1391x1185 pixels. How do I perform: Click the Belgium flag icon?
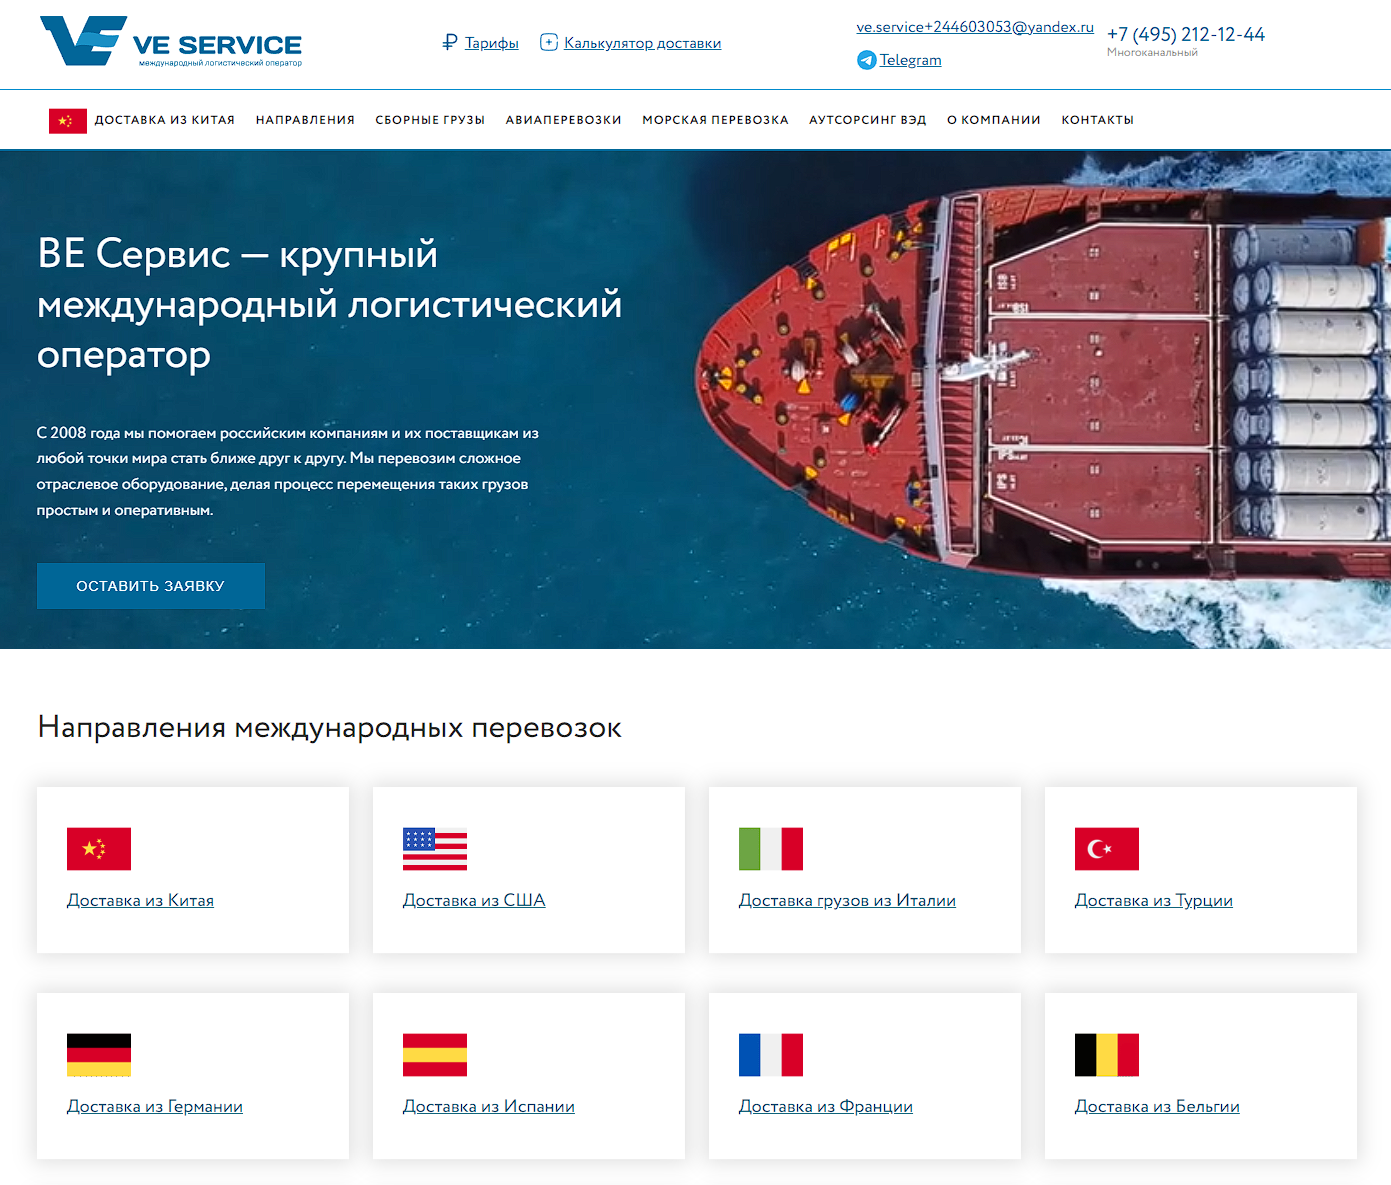point(1107,1055)
